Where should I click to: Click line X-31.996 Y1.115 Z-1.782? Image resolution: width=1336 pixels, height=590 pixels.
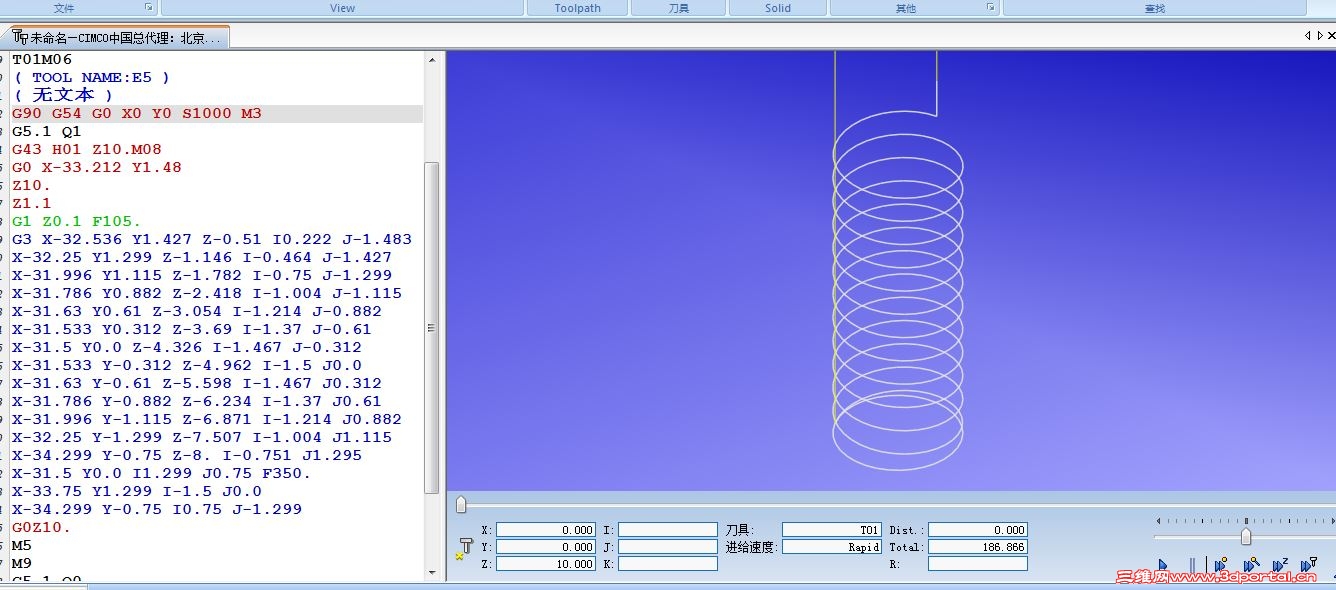coord(202,276)
